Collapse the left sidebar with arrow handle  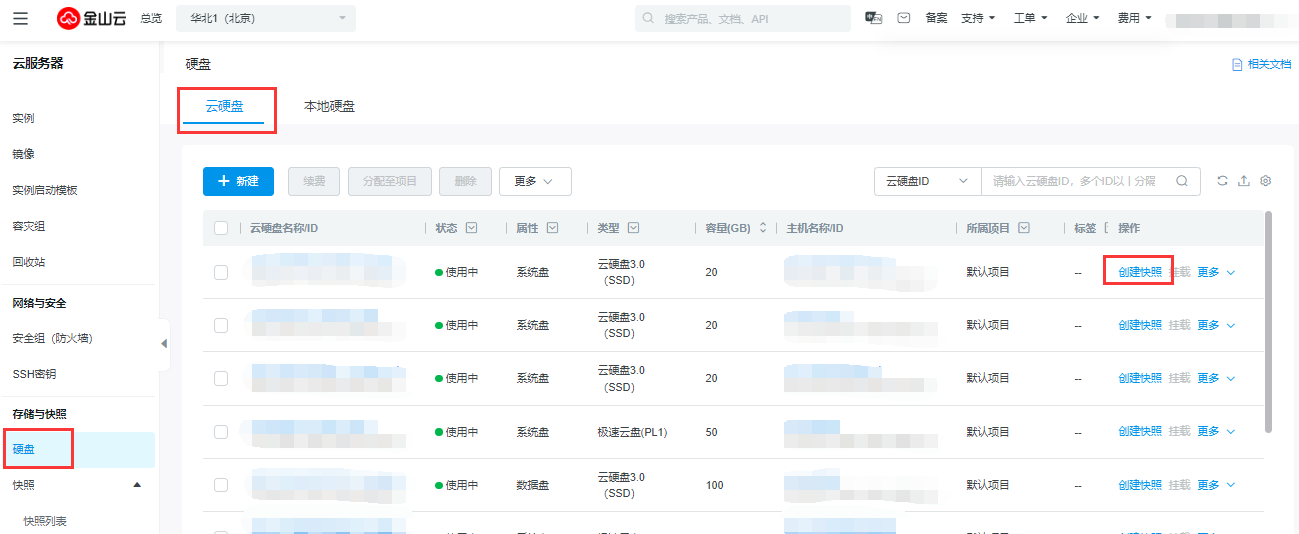coord(164,344)
